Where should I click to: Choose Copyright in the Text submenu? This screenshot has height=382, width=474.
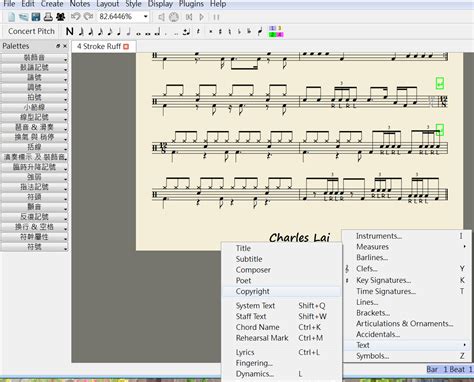point(282,291)
